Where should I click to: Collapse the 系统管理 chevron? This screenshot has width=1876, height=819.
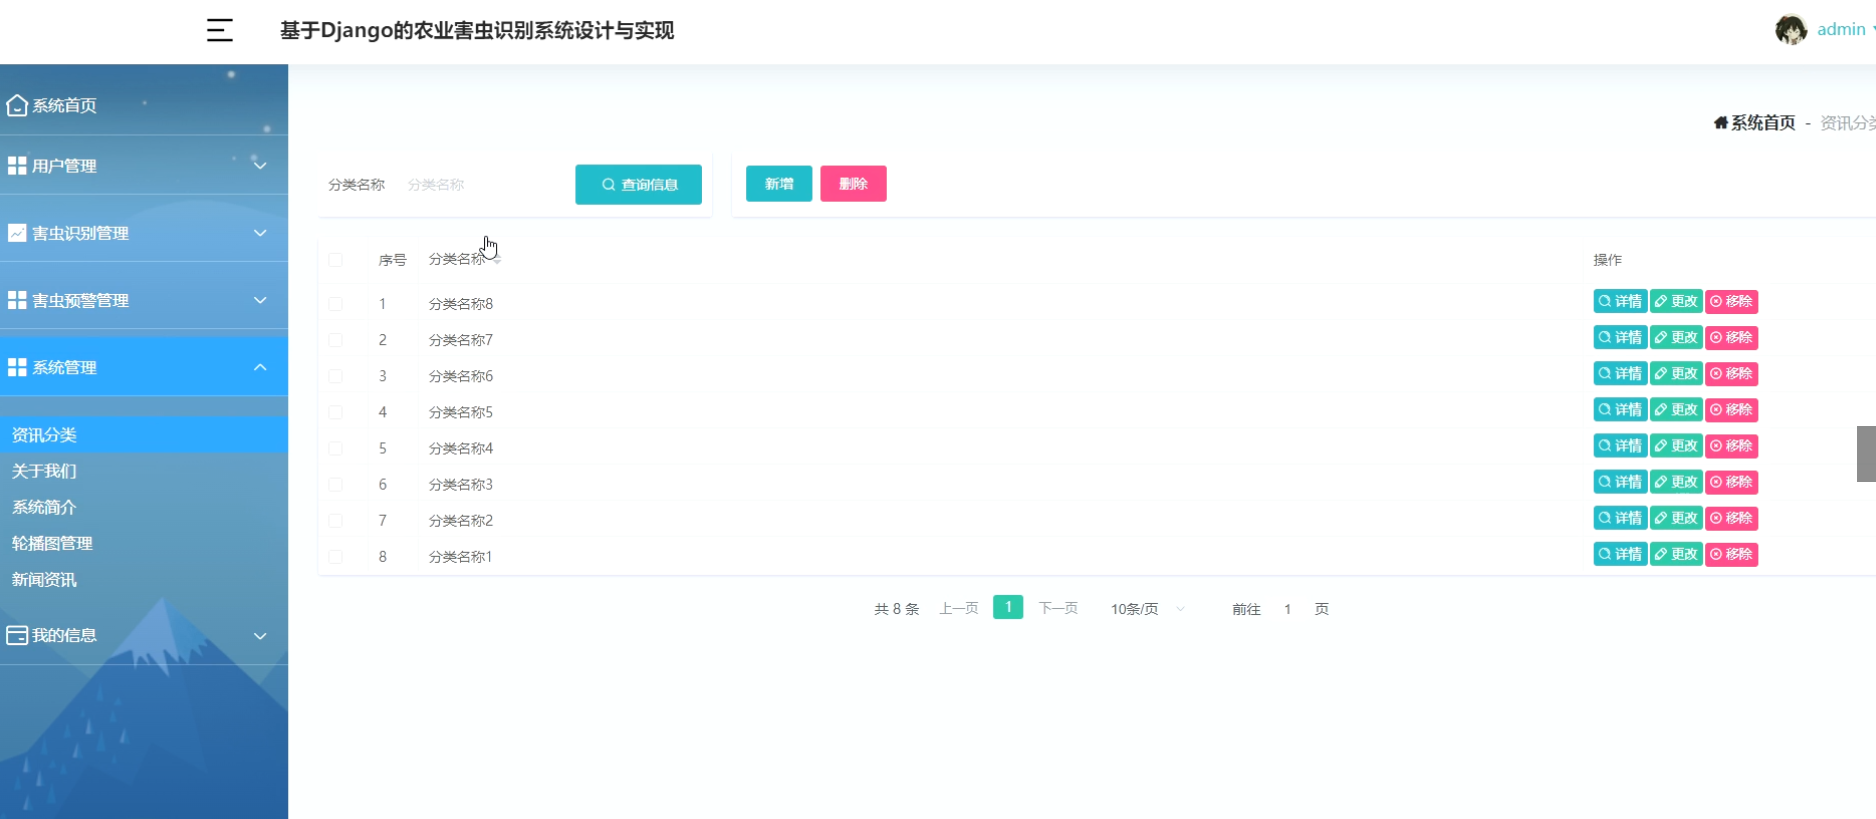(x=260, y=367)
